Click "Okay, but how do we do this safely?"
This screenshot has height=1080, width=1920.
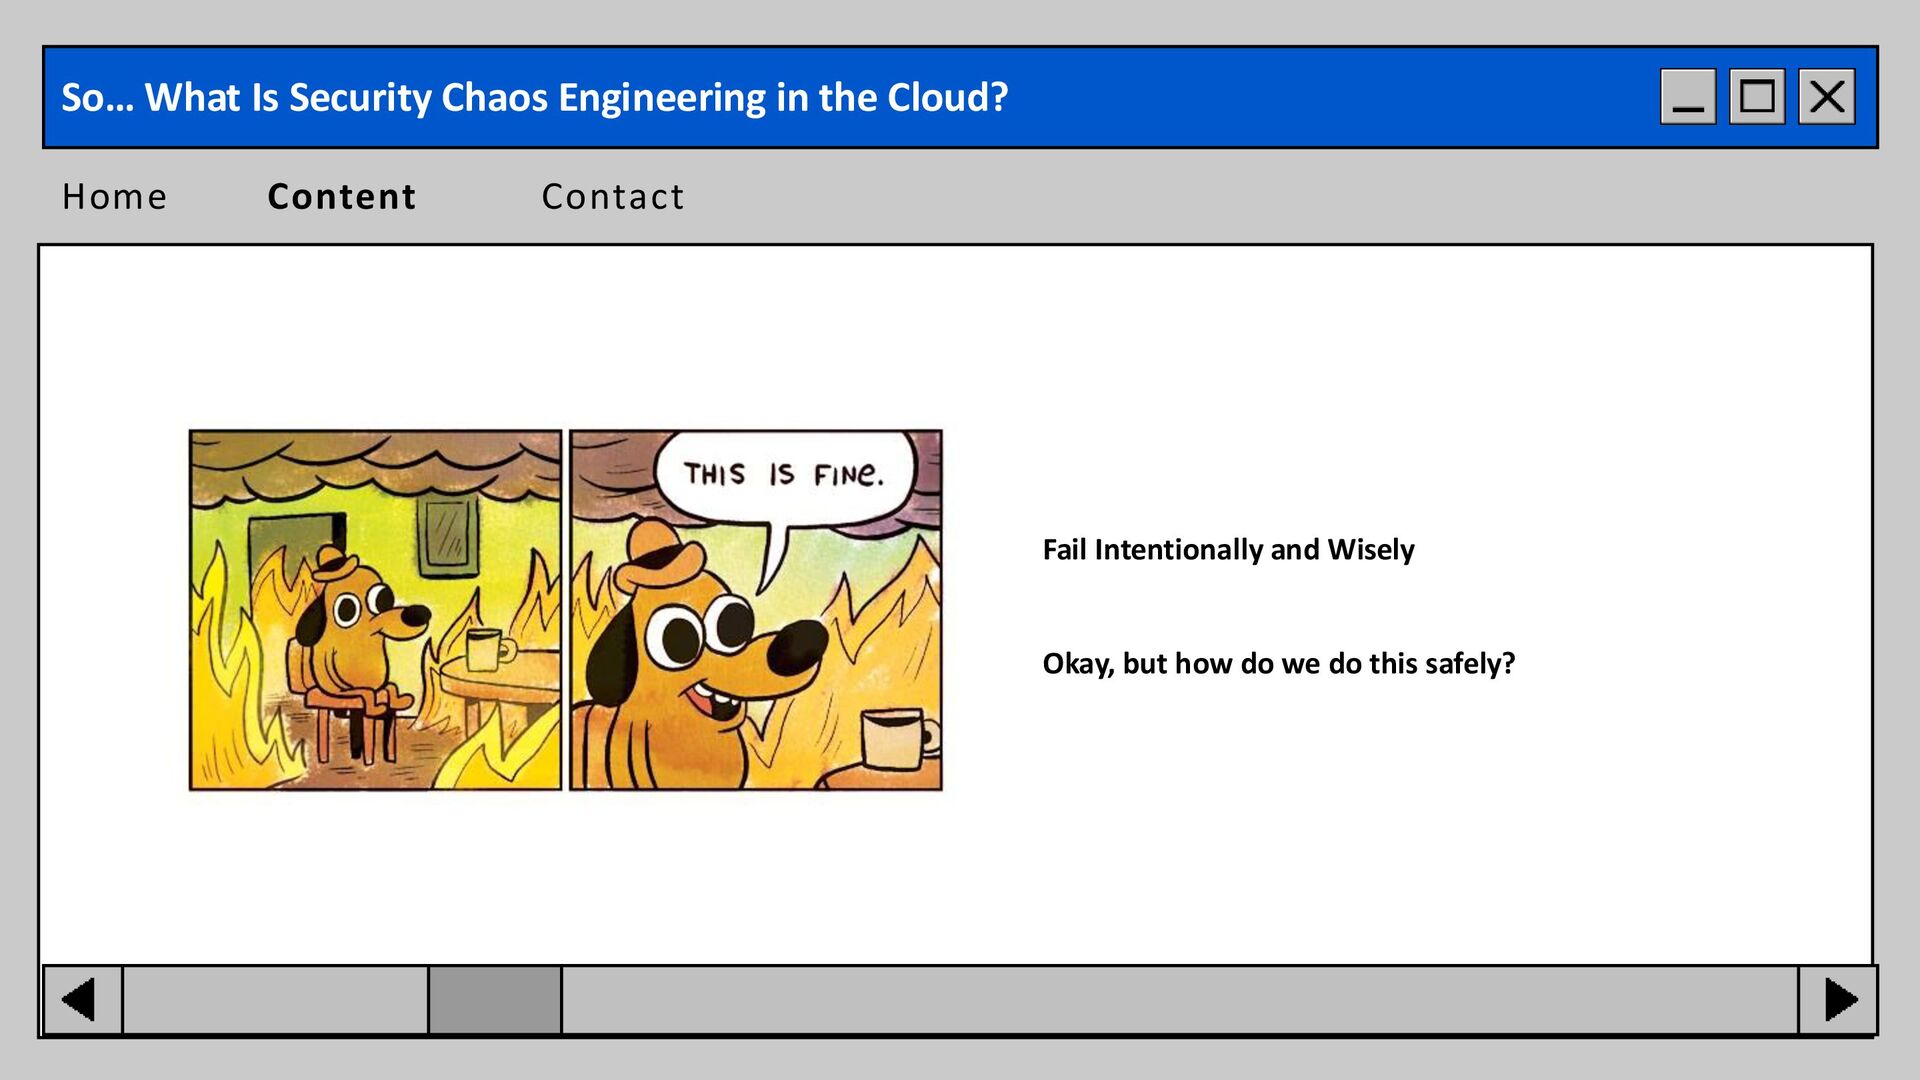pyautogui.click(x=1278, y=664)
